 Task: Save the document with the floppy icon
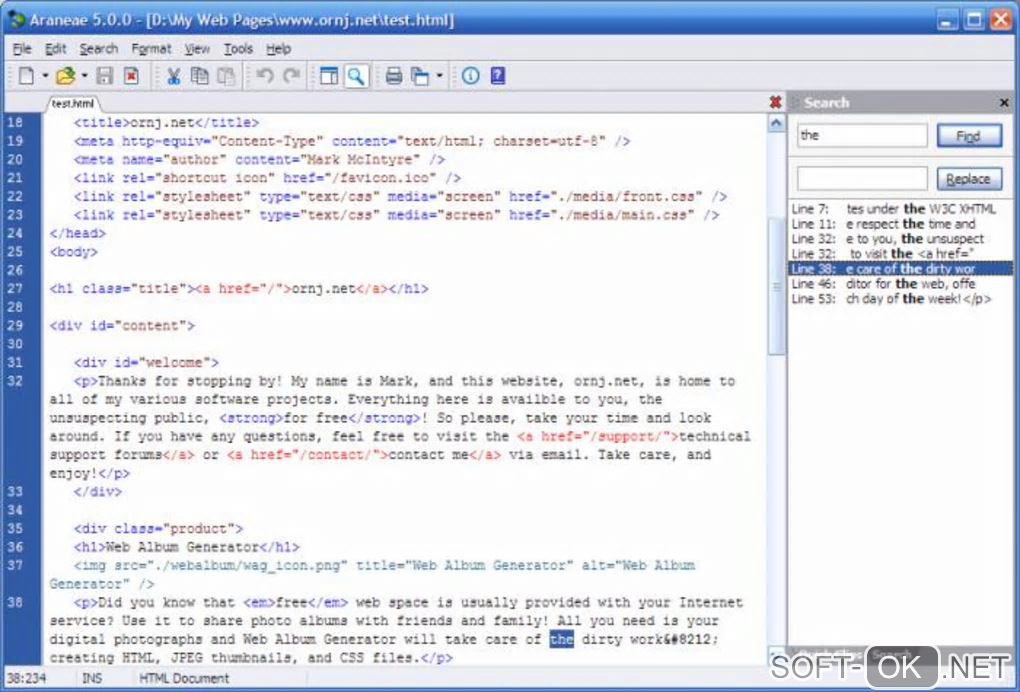(x=105, y=76)
